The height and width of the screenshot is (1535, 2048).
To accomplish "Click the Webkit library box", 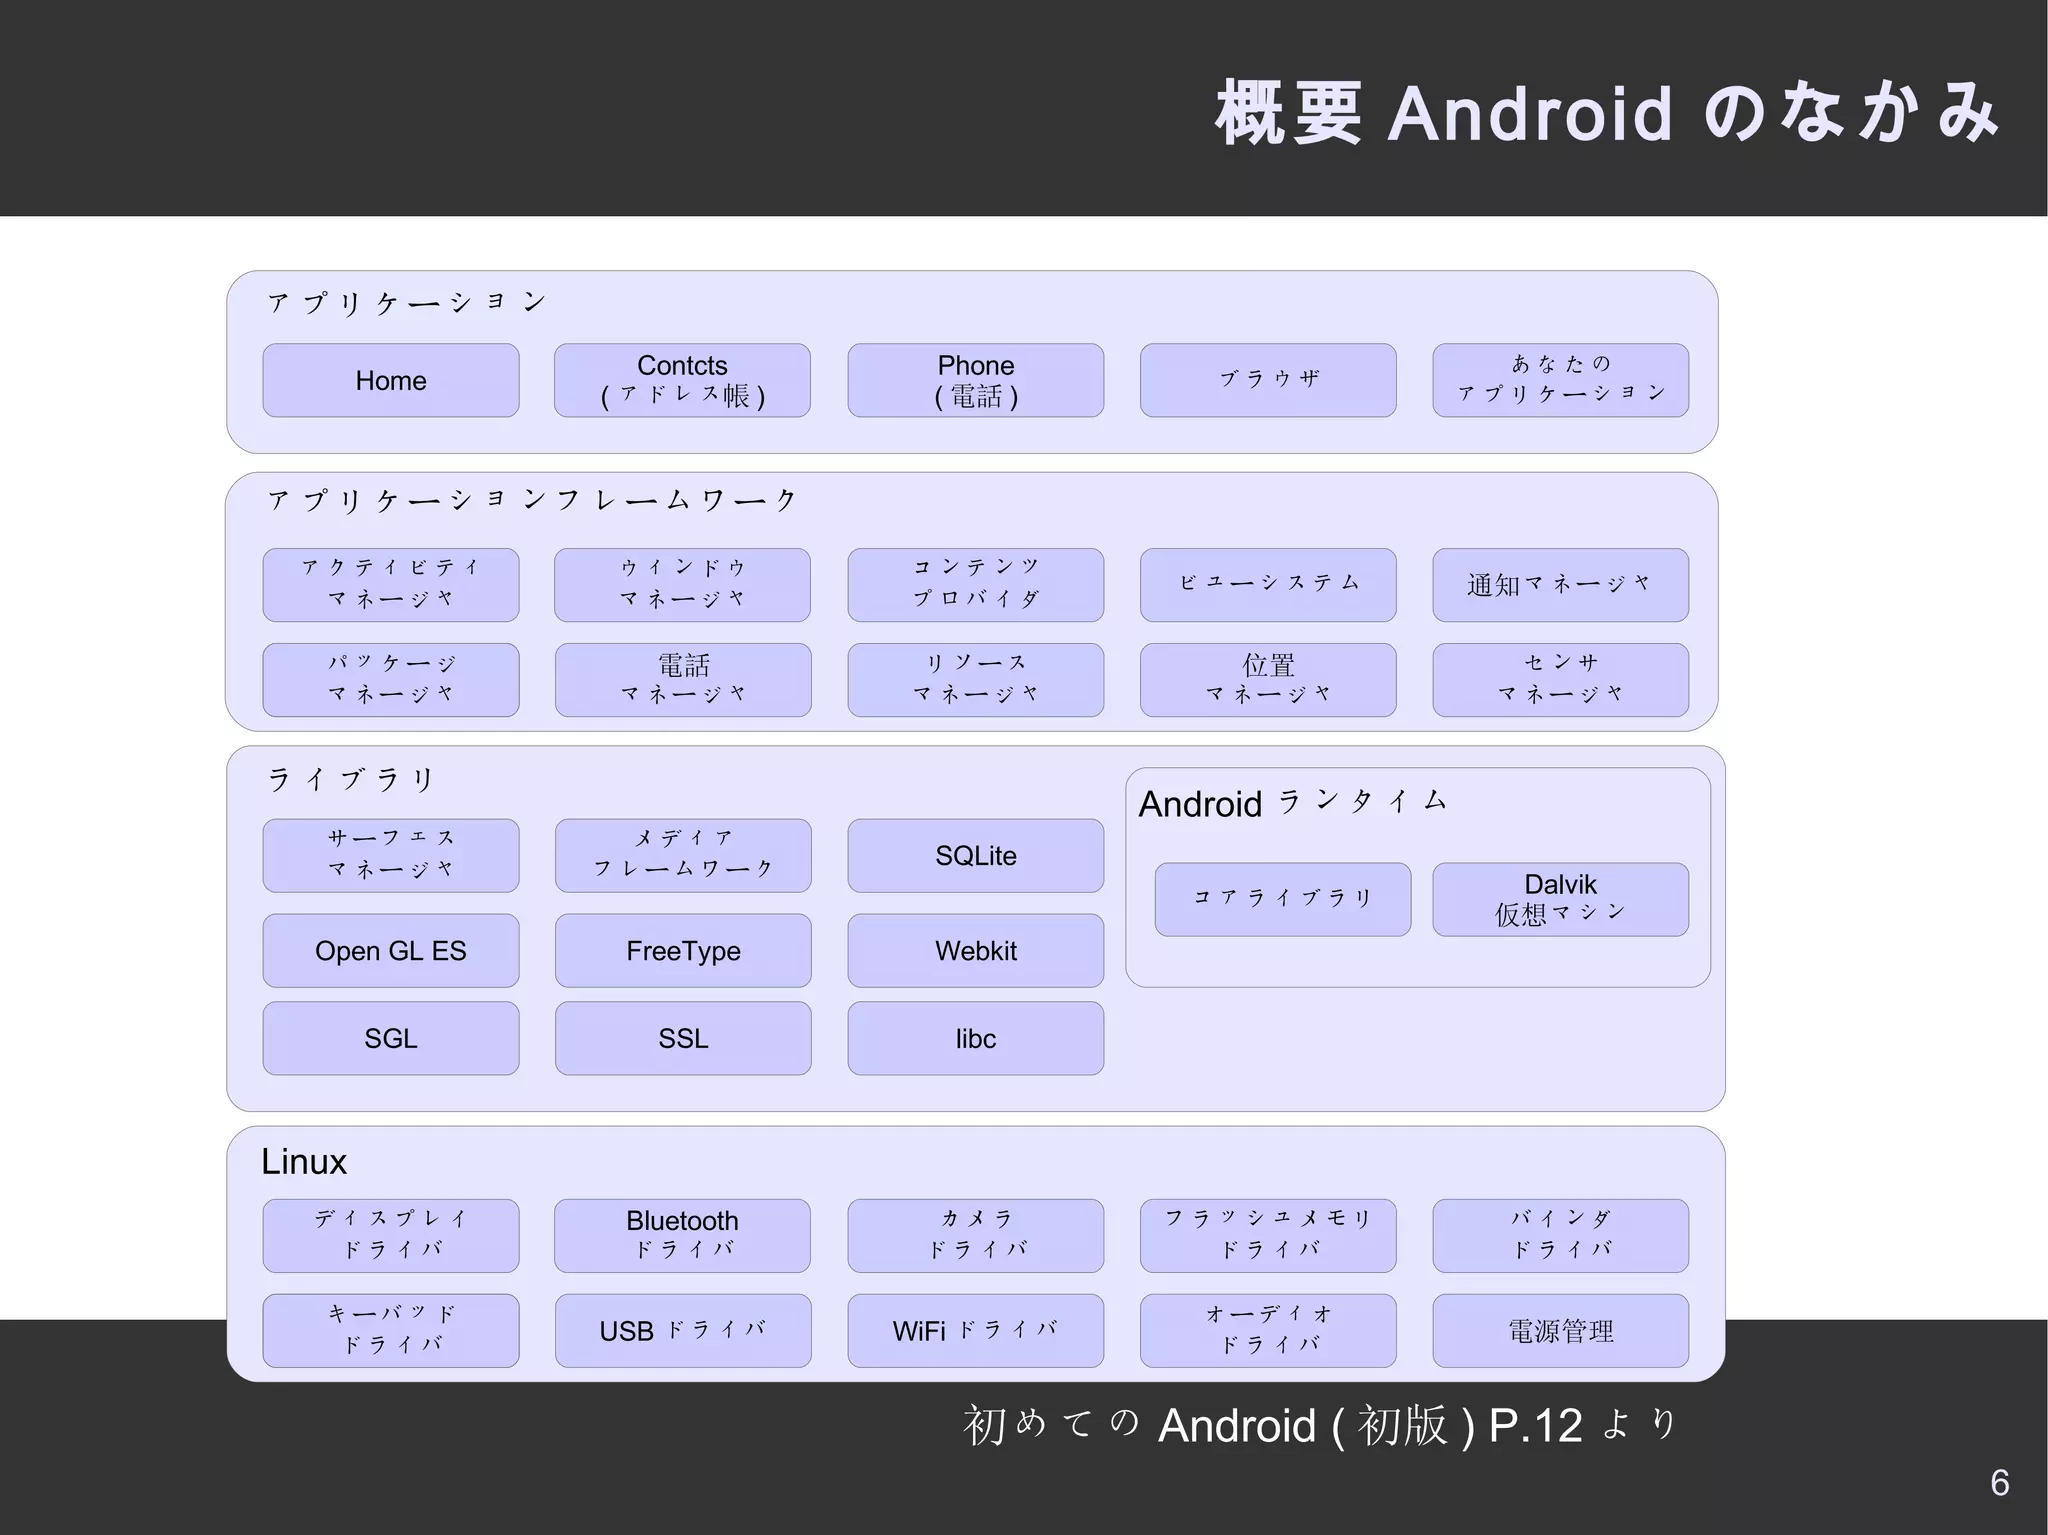I will [976, 950].
